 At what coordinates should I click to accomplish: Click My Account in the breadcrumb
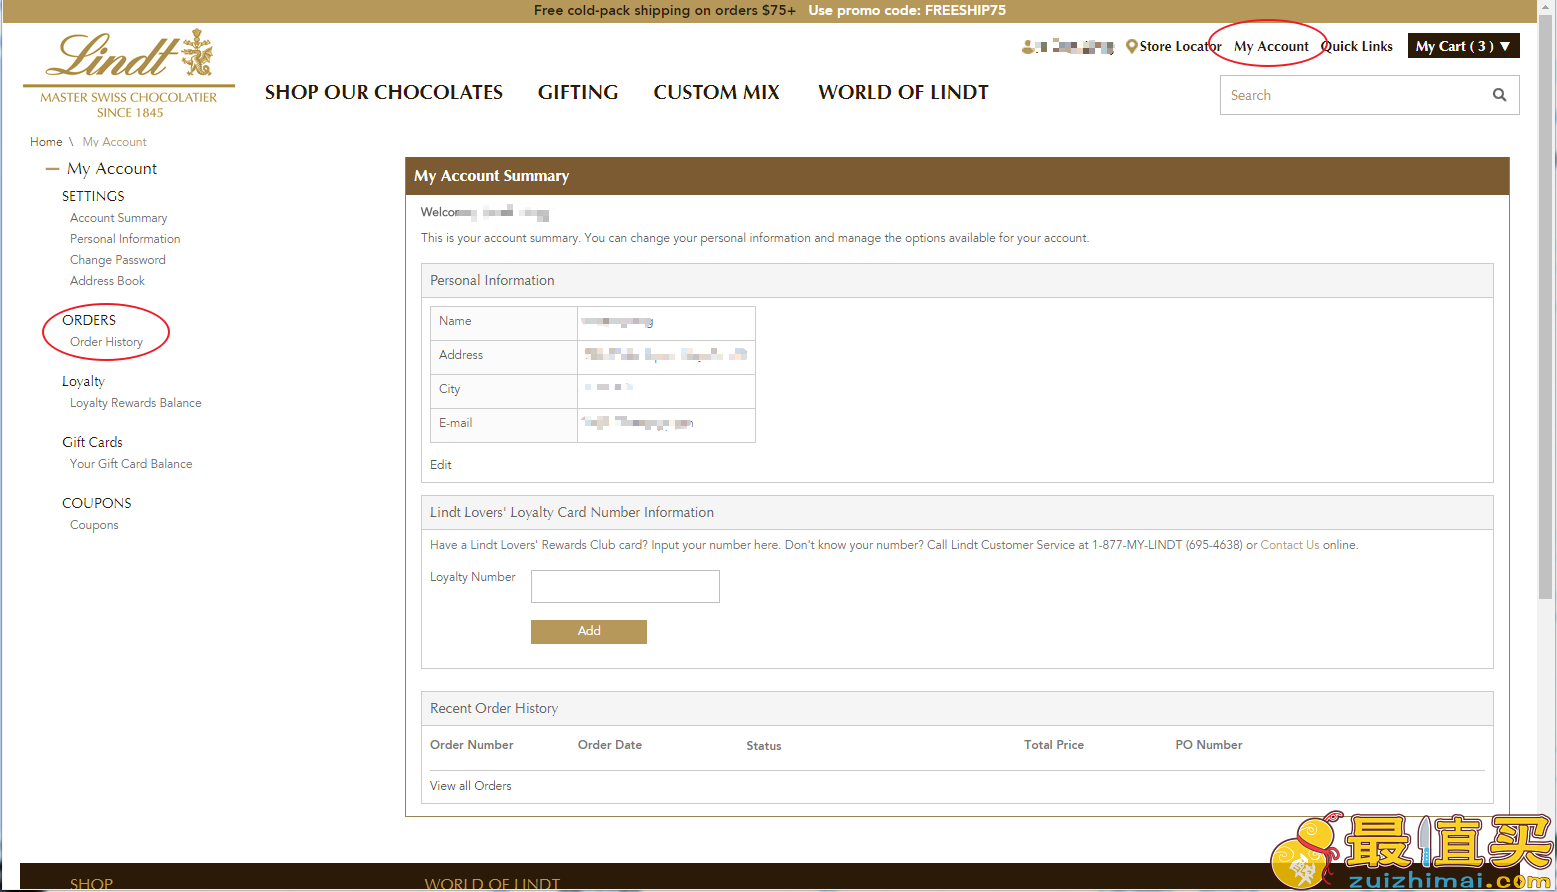pos(114,142)
